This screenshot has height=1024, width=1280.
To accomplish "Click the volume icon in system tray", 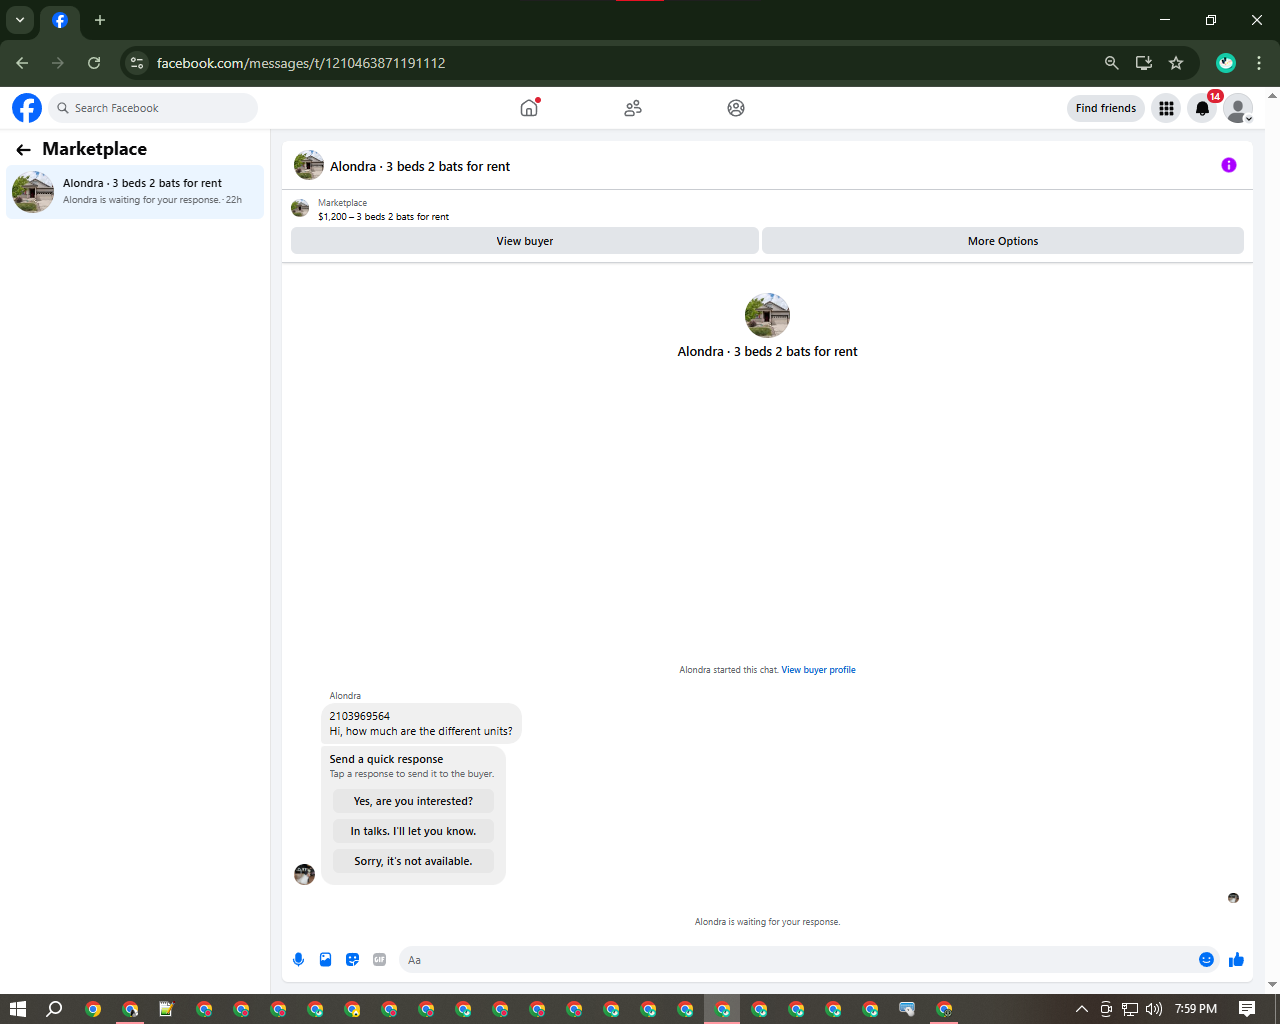I will [1153, 1009].
